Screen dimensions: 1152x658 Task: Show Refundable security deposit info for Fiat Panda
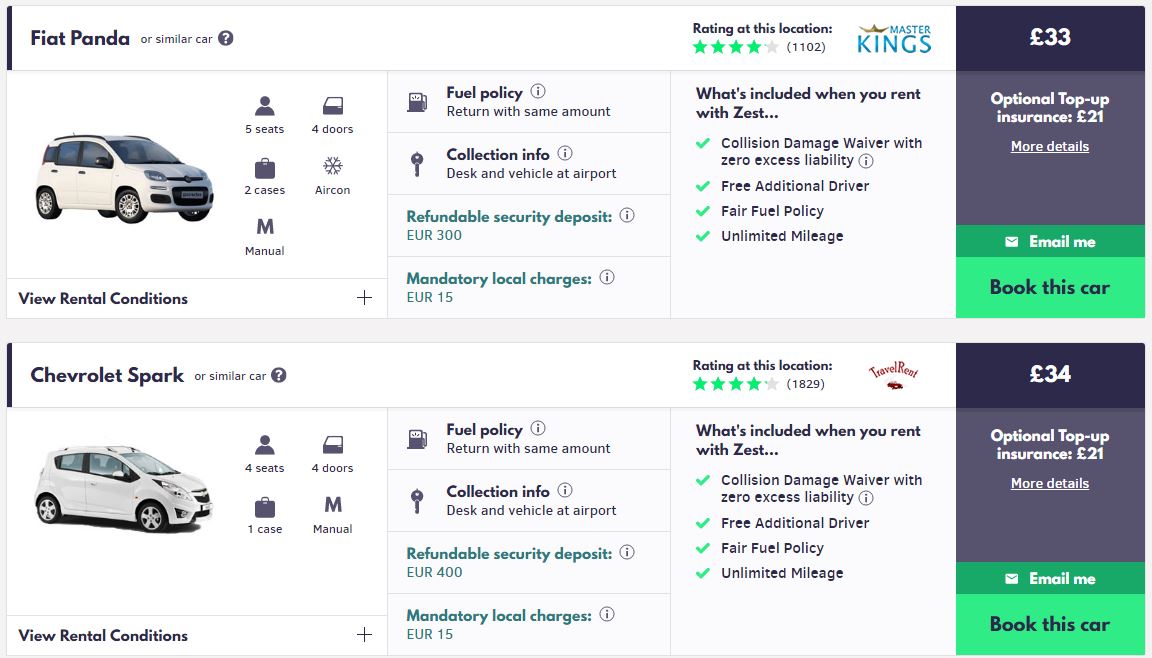click(x=627, y=216)
